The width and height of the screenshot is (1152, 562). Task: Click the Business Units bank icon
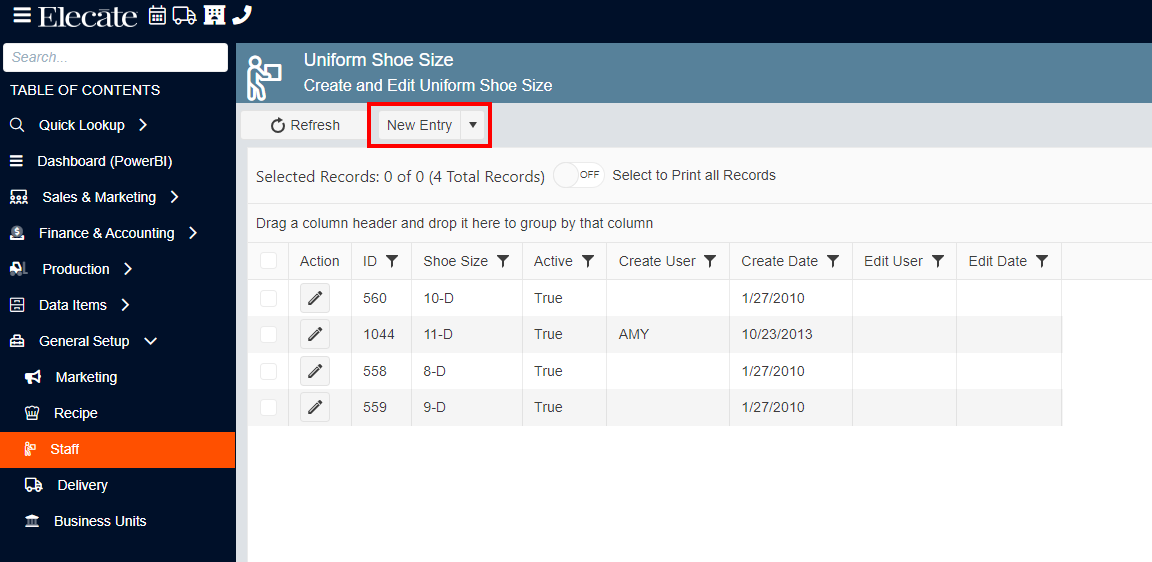[x=32, y=521]
